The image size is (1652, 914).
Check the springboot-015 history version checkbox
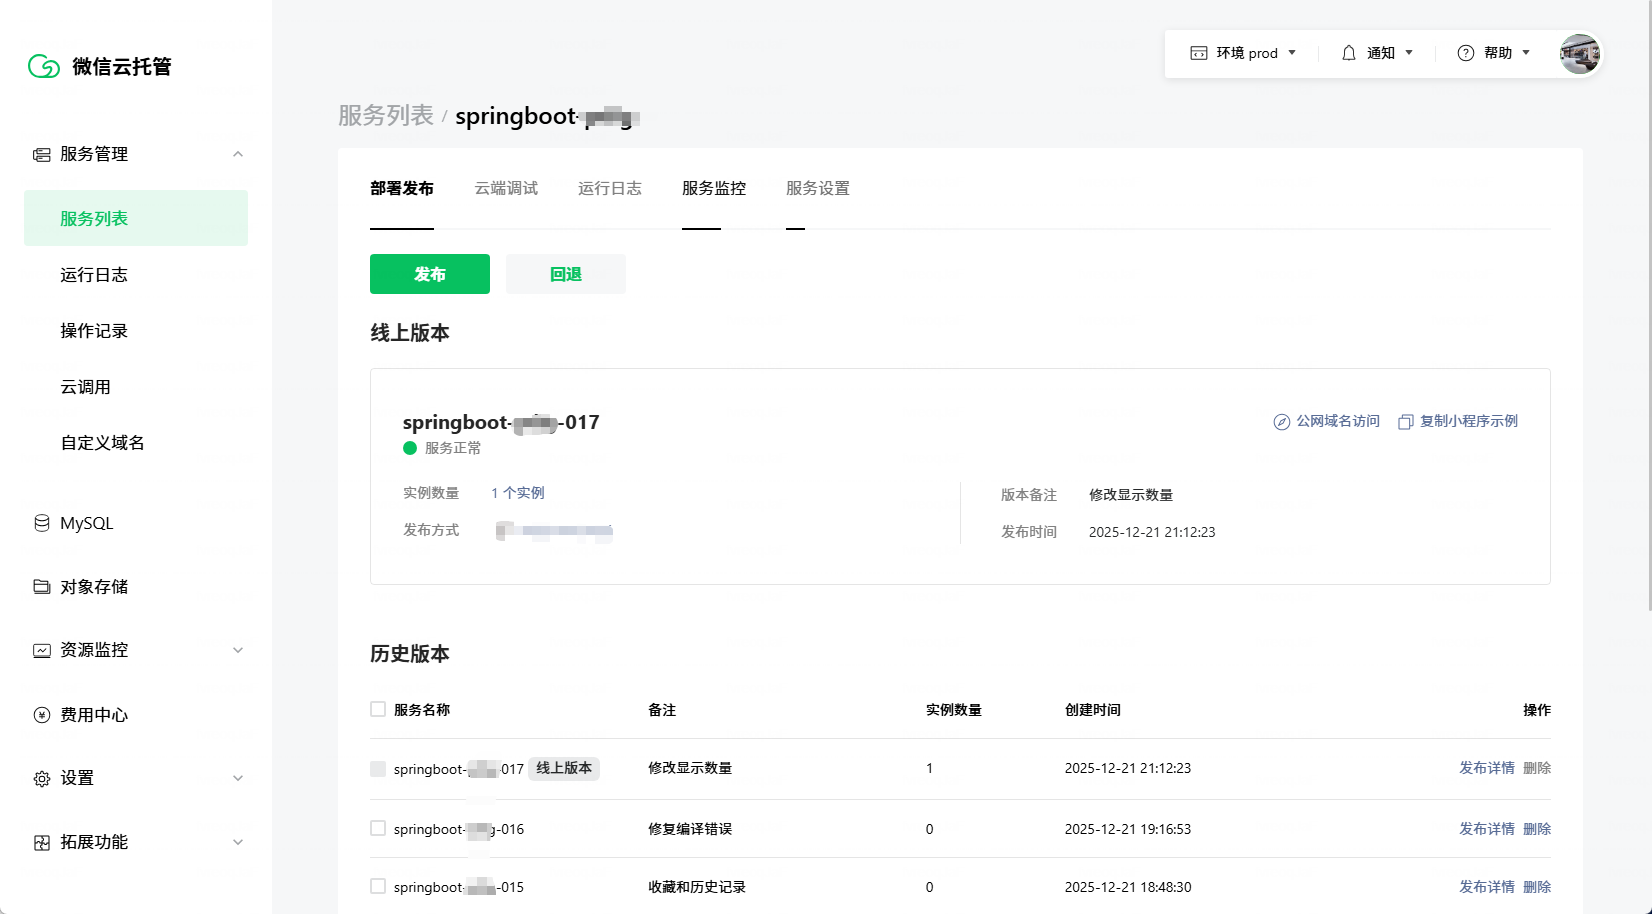pyautogui.click(x=378, y=886)
